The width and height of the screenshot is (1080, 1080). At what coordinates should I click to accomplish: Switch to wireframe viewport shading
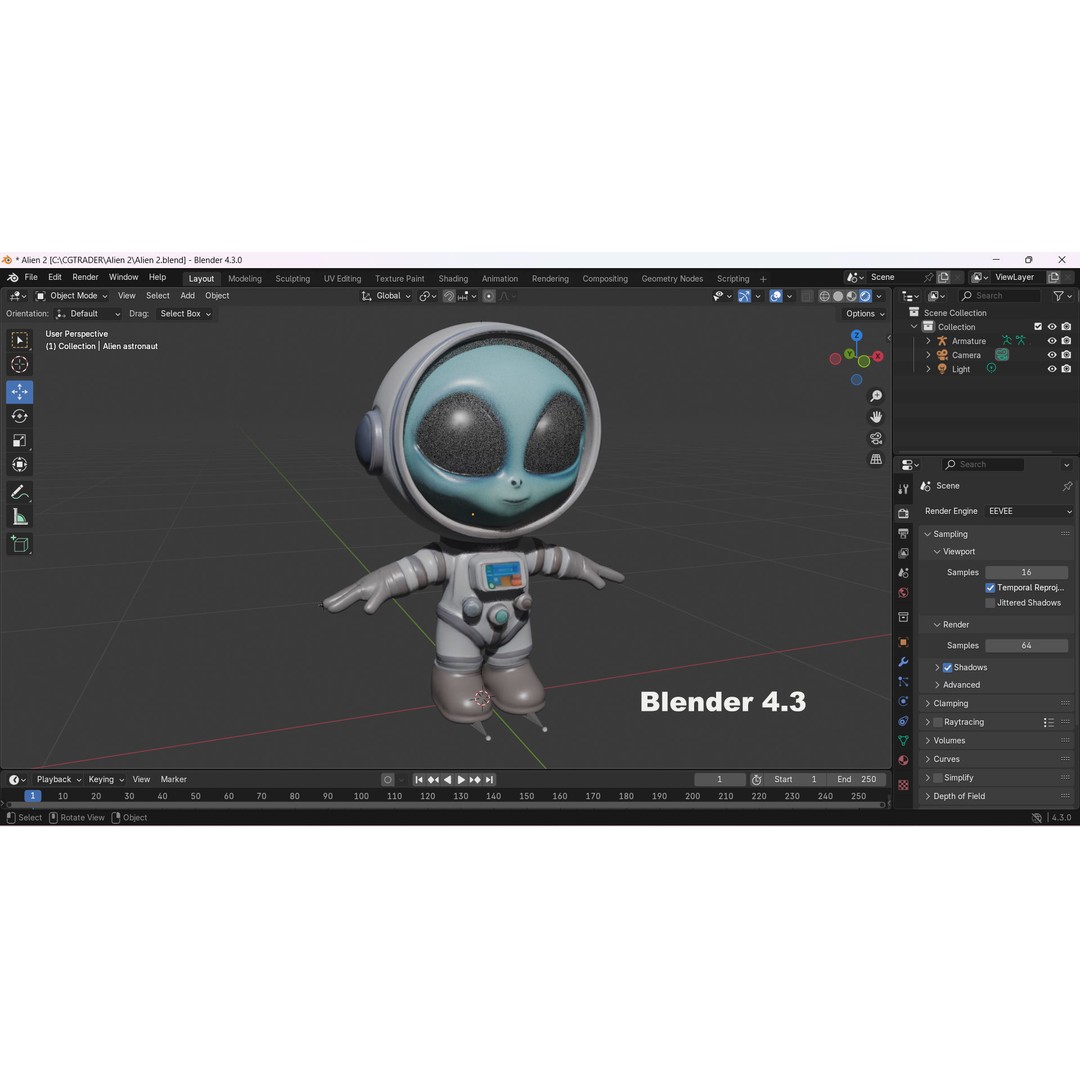coord(824,296)
